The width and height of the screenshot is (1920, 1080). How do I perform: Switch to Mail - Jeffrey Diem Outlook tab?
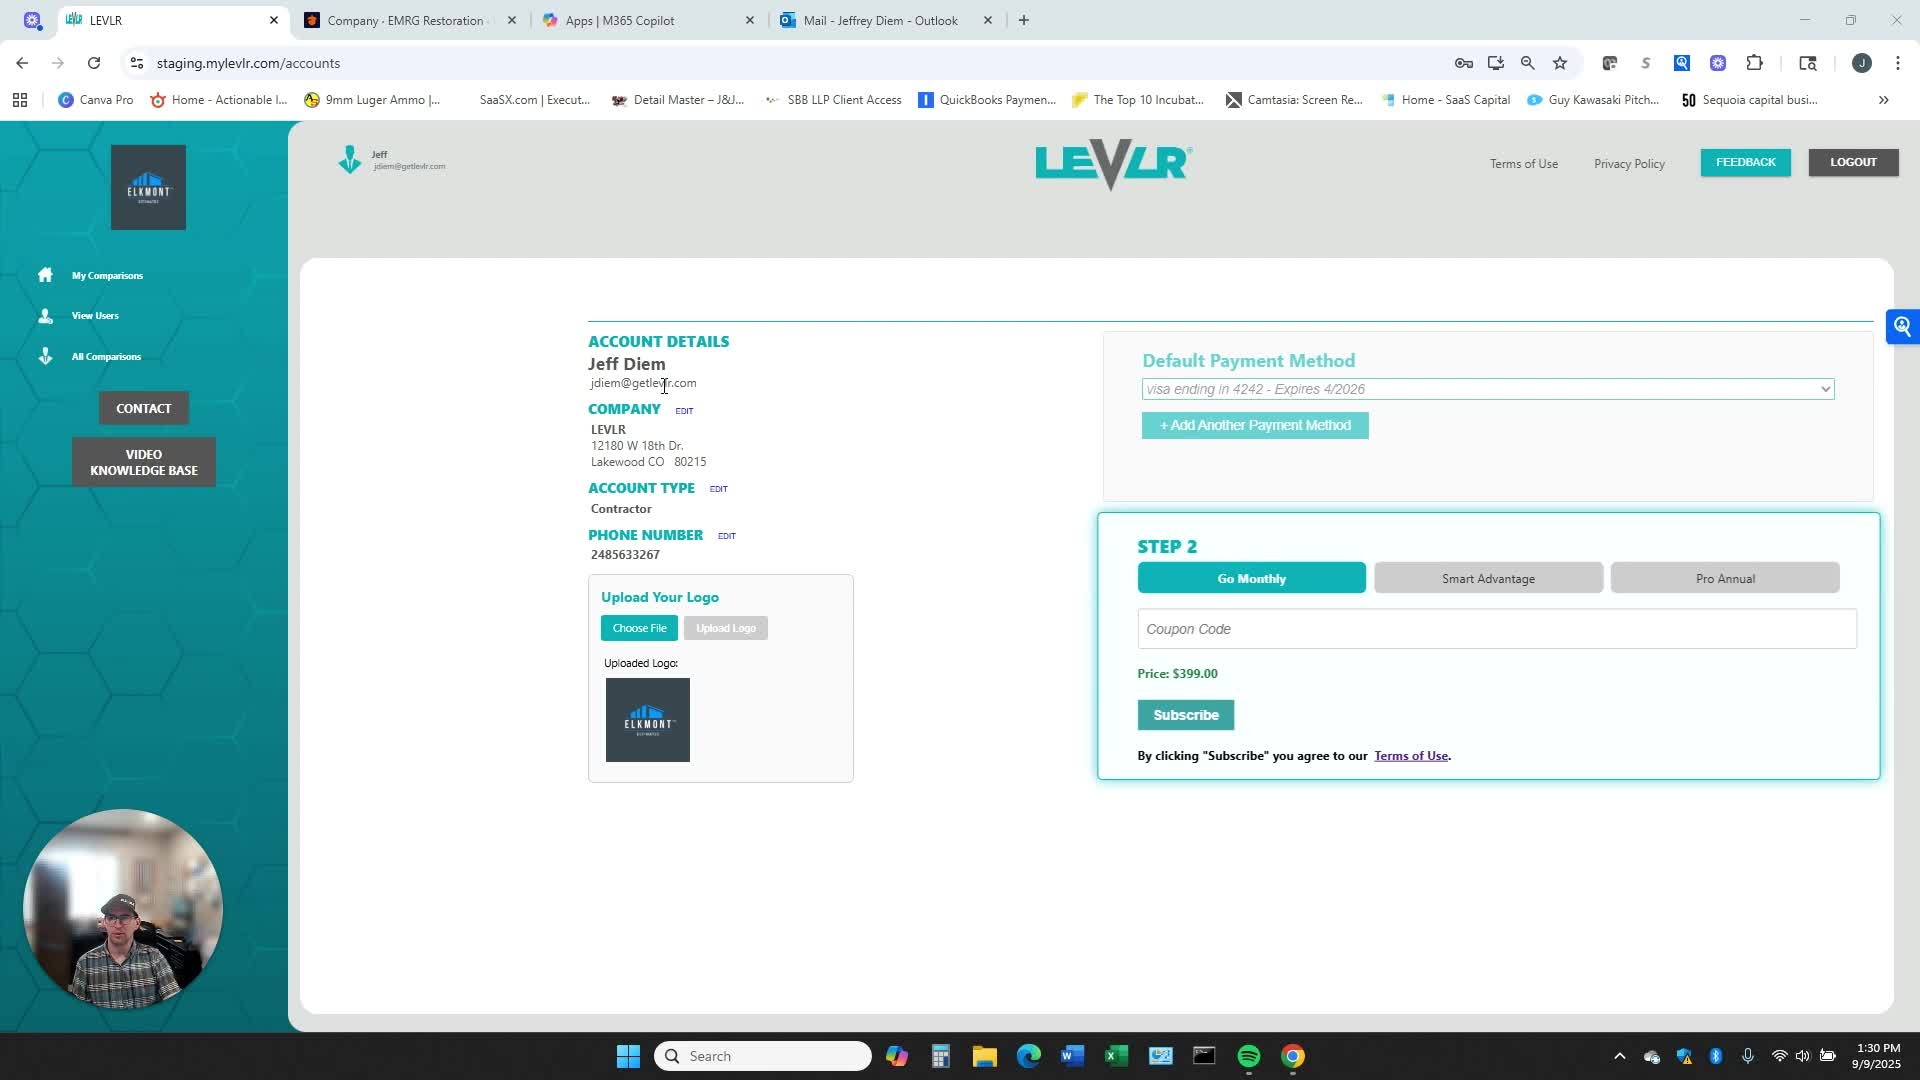(880, 20)
